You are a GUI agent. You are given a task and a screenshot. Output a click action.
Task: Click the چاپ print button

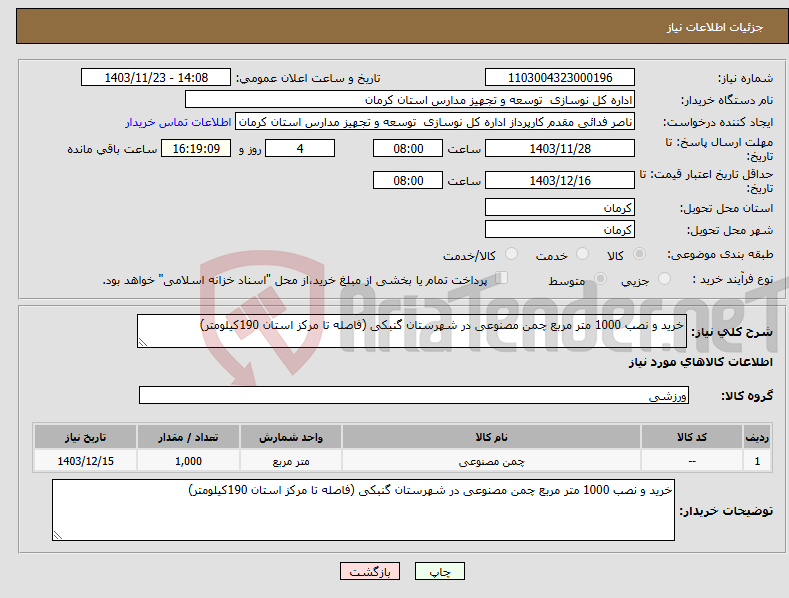(x=440, y=571)
